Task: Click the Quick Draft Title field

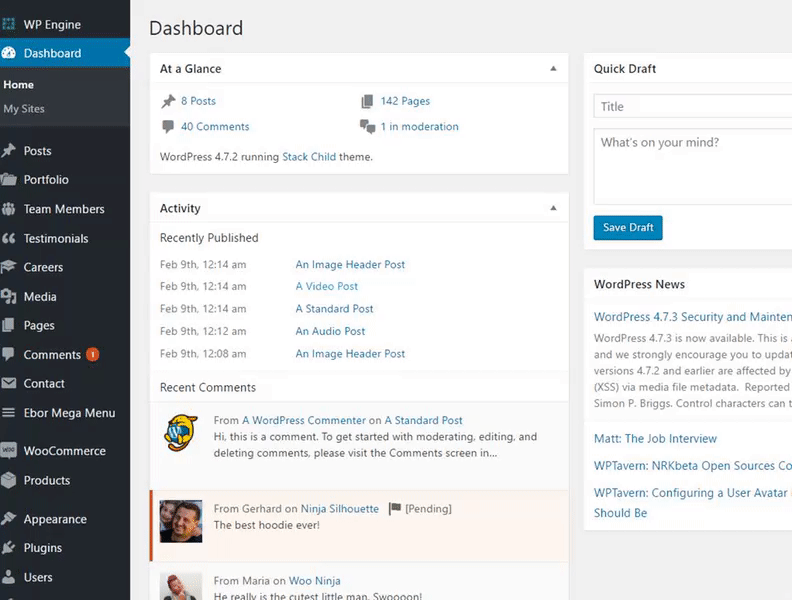Action: point(693,106)
